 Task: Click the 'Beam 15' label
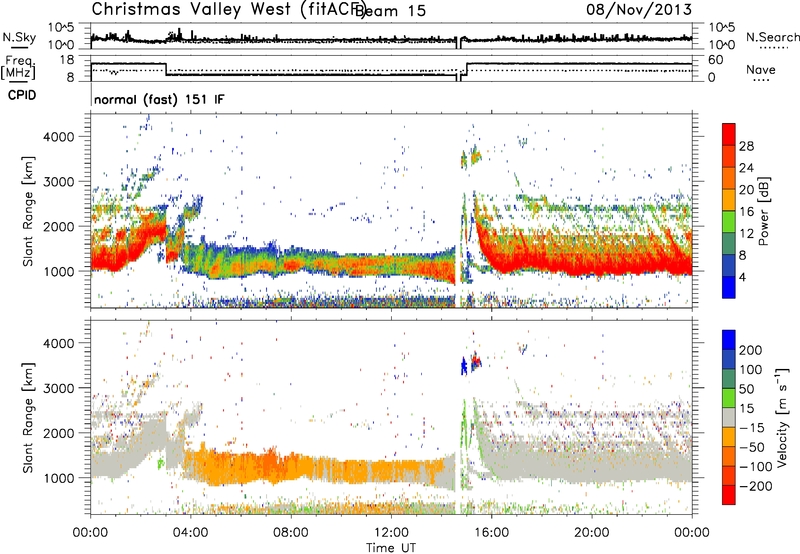(390, 11)
